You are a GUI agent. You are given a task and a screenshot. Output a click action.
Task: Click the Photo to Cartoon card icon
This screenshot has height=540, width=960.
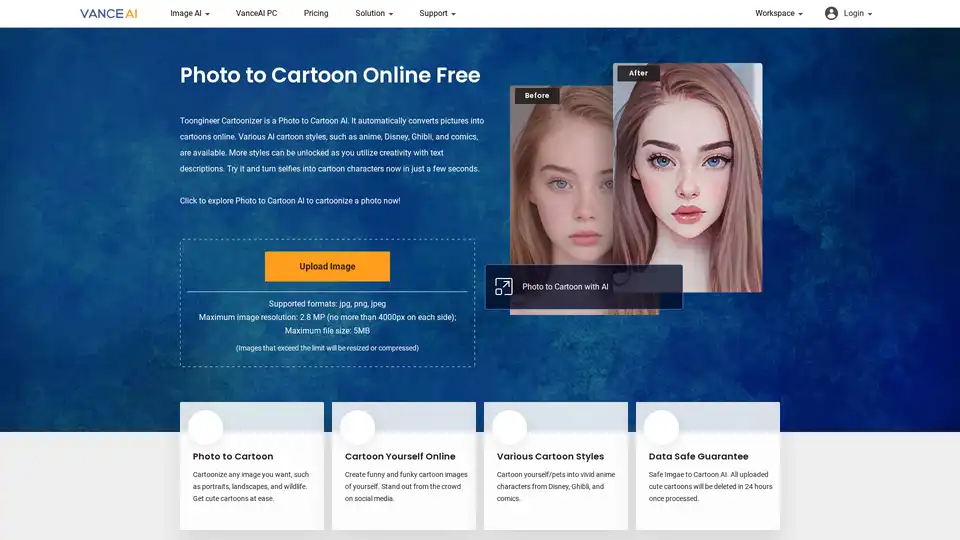(205, 428)
